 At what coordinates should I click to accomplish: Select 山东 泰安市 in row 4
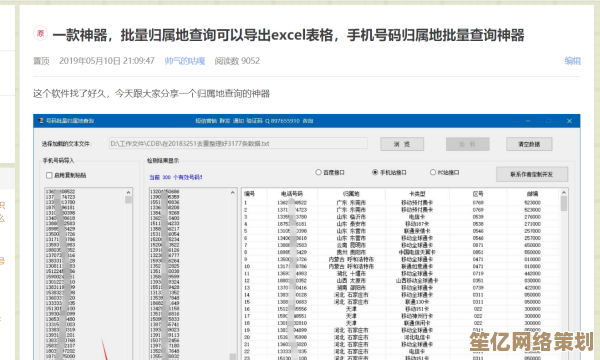(x=351, y=224)
